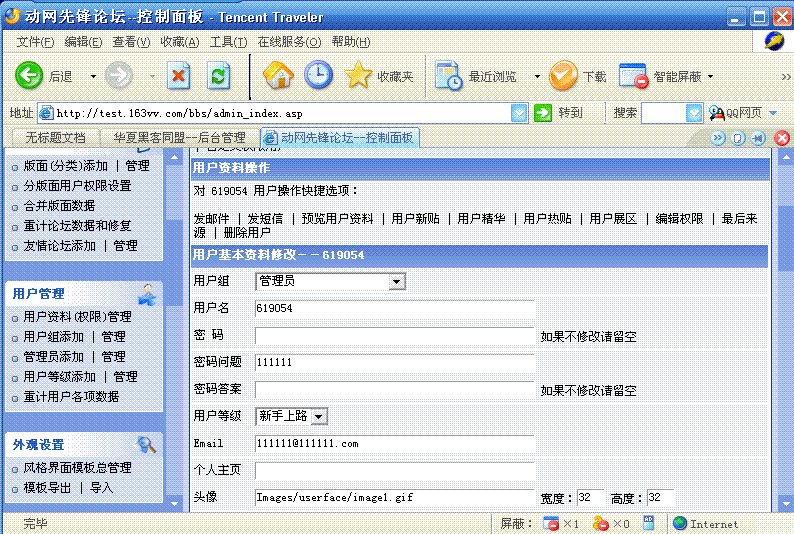Image resolution: width=794 pixels, height=534 pixels.
Task: Open the QQ网页 search engine dropdown
Action: [x=773, y=113]
